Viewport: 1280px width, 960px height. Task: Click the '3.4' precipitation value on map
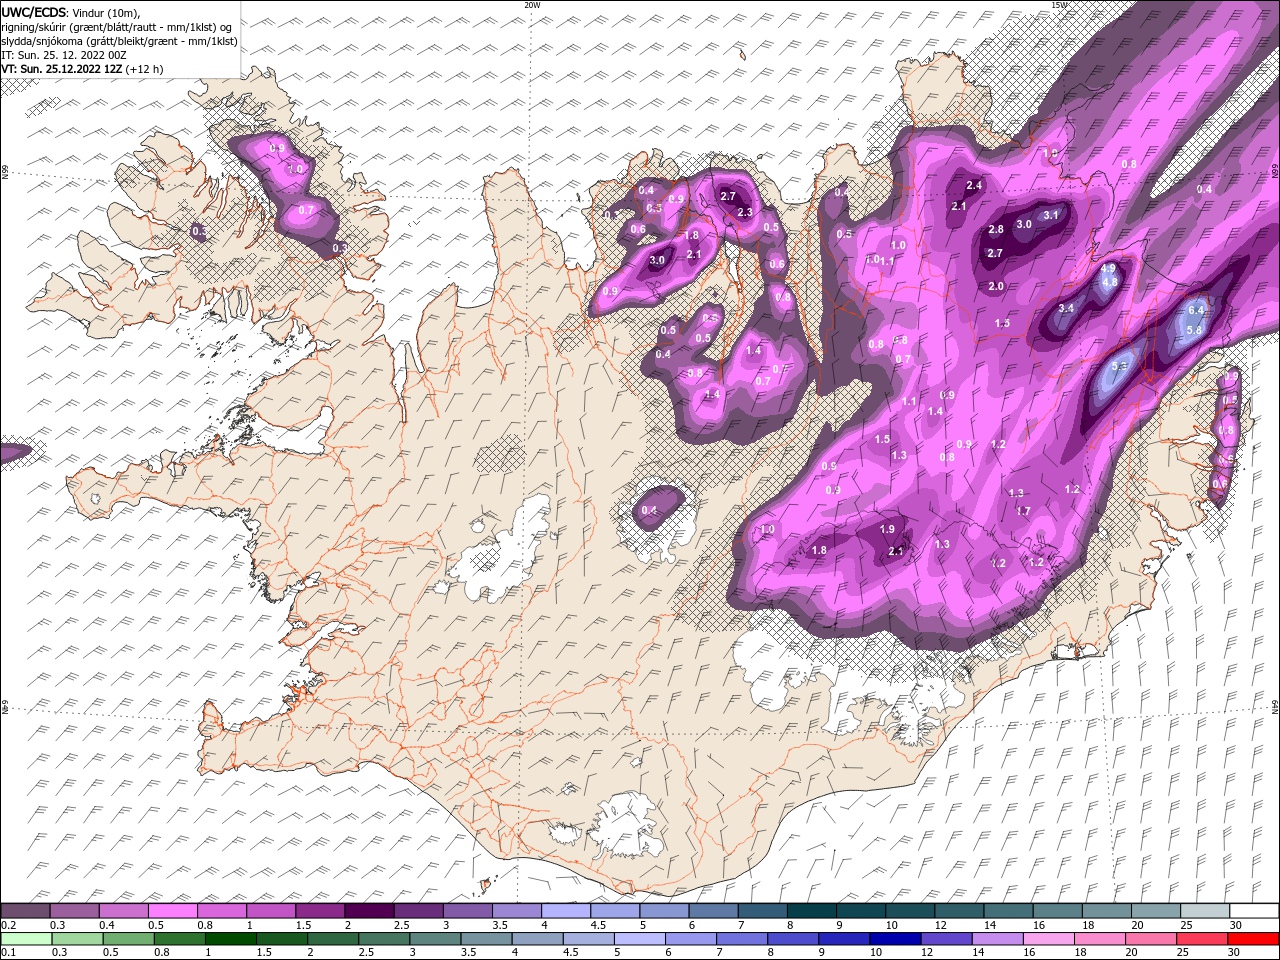[1066, 308]
